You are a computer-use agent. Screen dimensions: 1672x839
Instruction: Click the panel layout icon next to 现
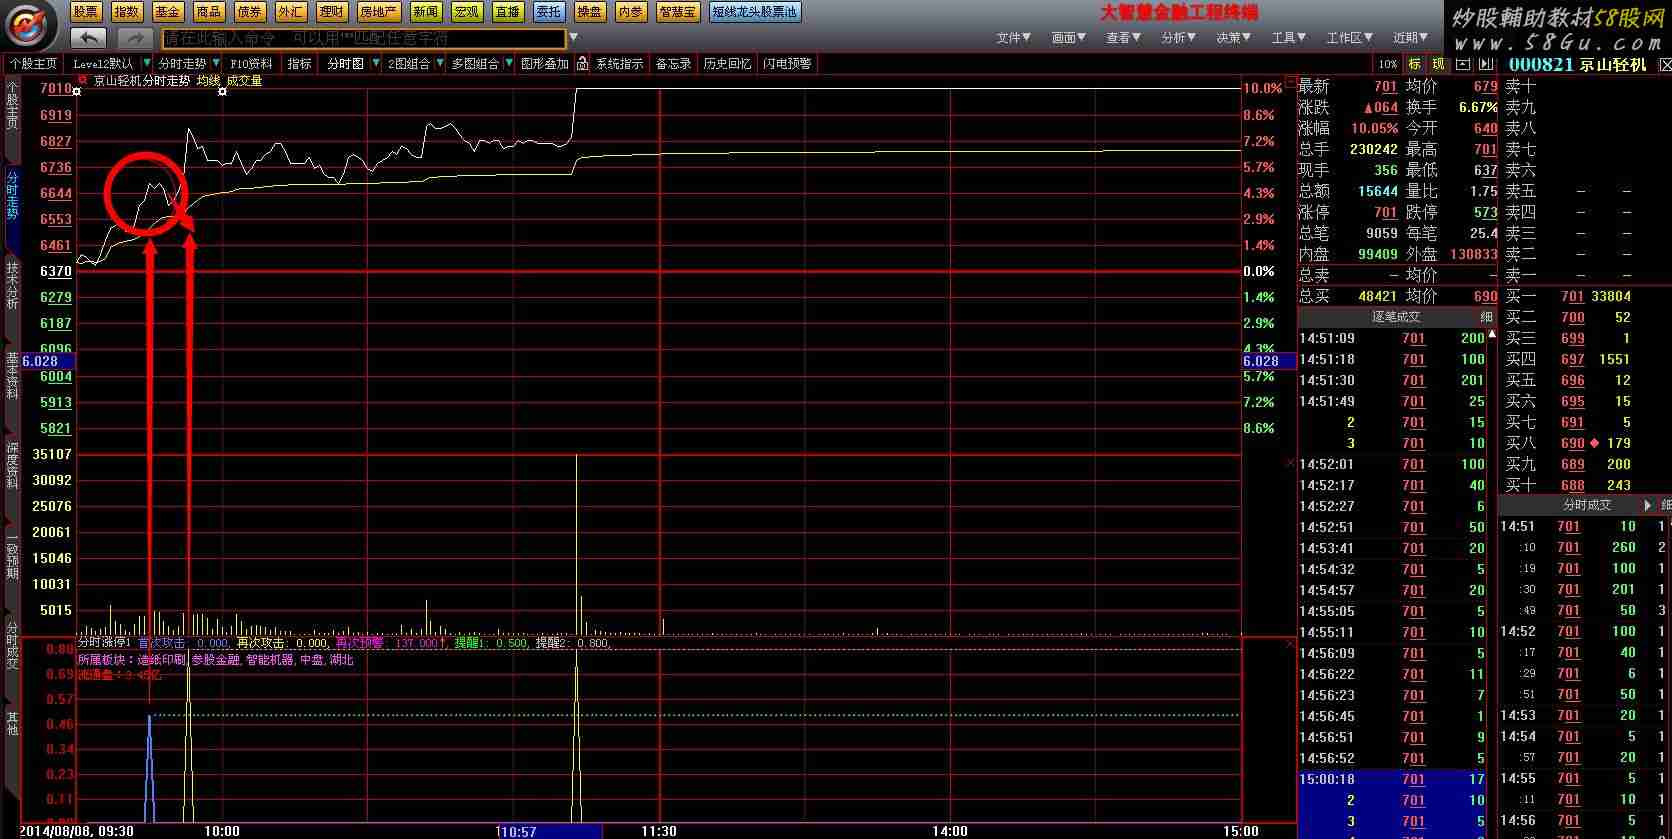(1463, 64)
